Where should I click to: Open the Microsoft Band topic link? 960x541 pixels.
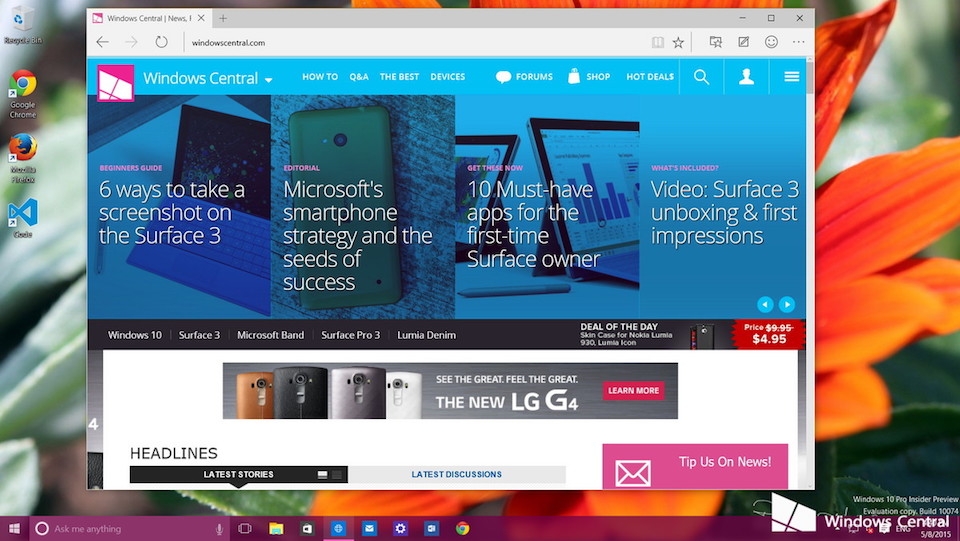pos(270,335)
